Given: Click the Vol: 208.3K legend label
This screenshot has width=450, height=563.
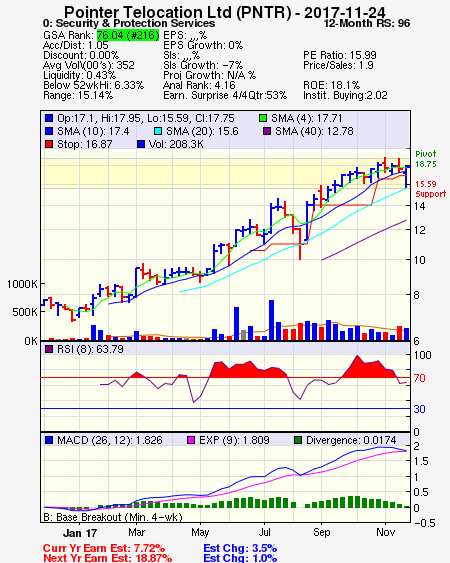Looking at the screenshot, I should [176, 144].
